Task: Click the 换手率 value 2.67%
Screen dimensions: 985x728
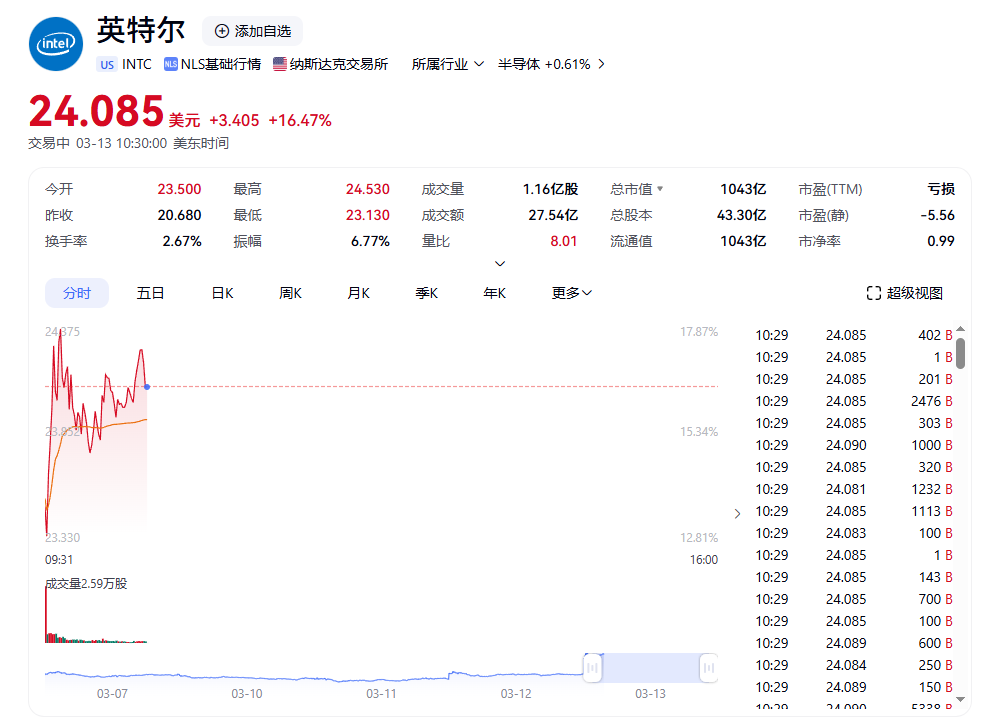Action: pyautogui.click(x=182, y=241)
